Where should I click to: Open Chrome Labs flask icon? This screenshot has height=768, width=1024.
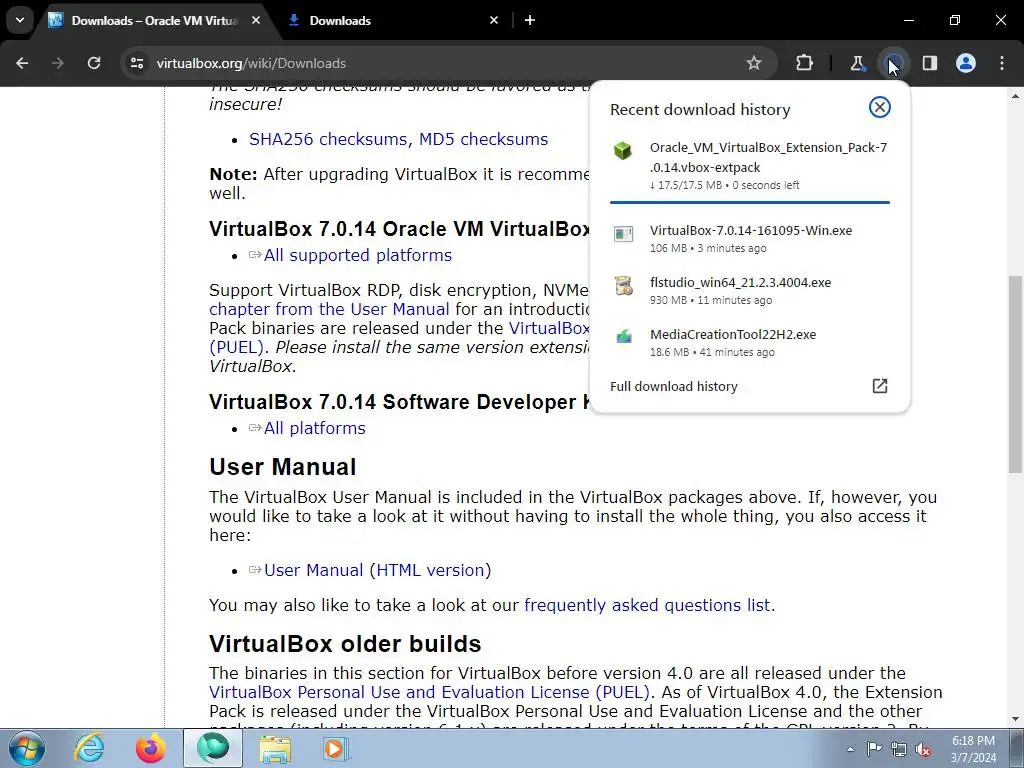point(857,63)
